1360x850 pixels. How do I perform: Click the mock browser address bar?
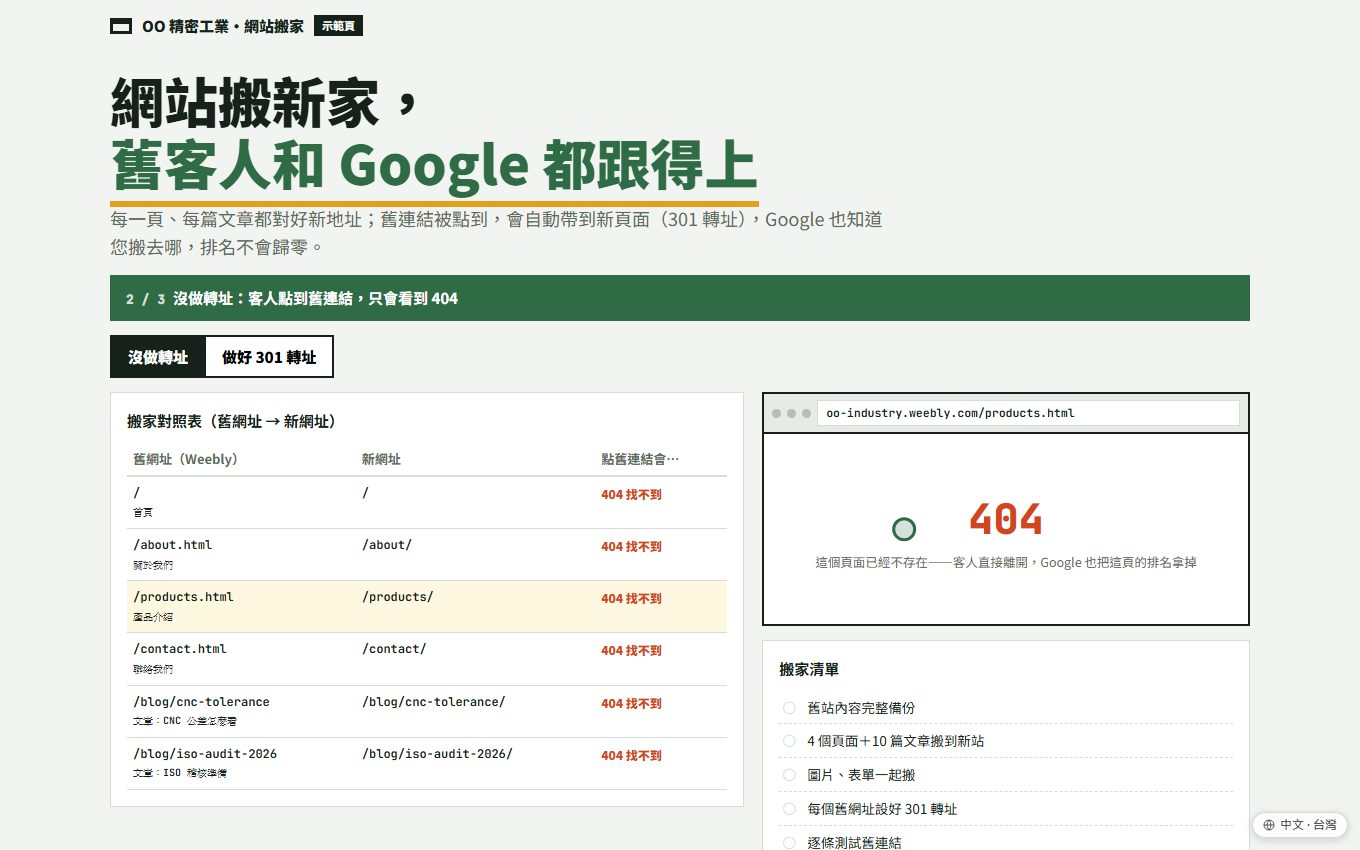coord(1028,413)
